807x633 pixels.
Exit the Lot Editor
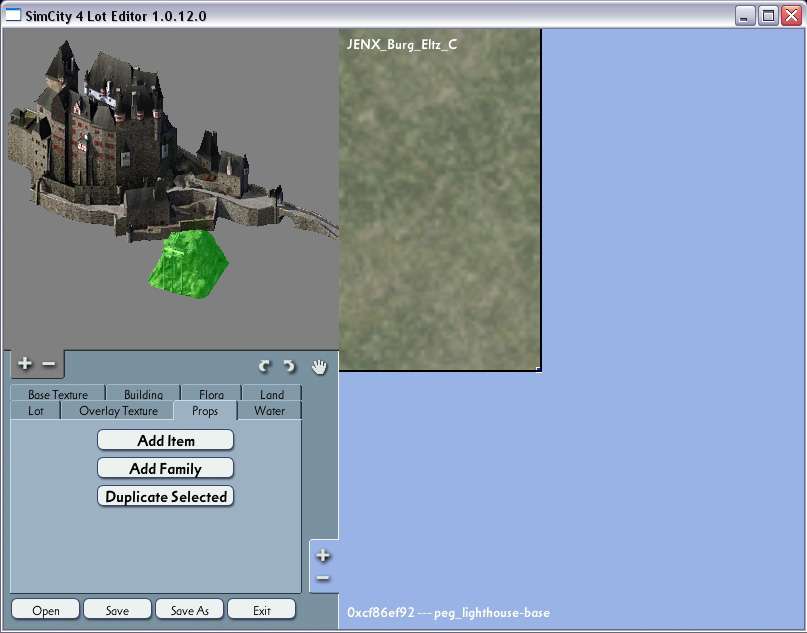(261, 610)
